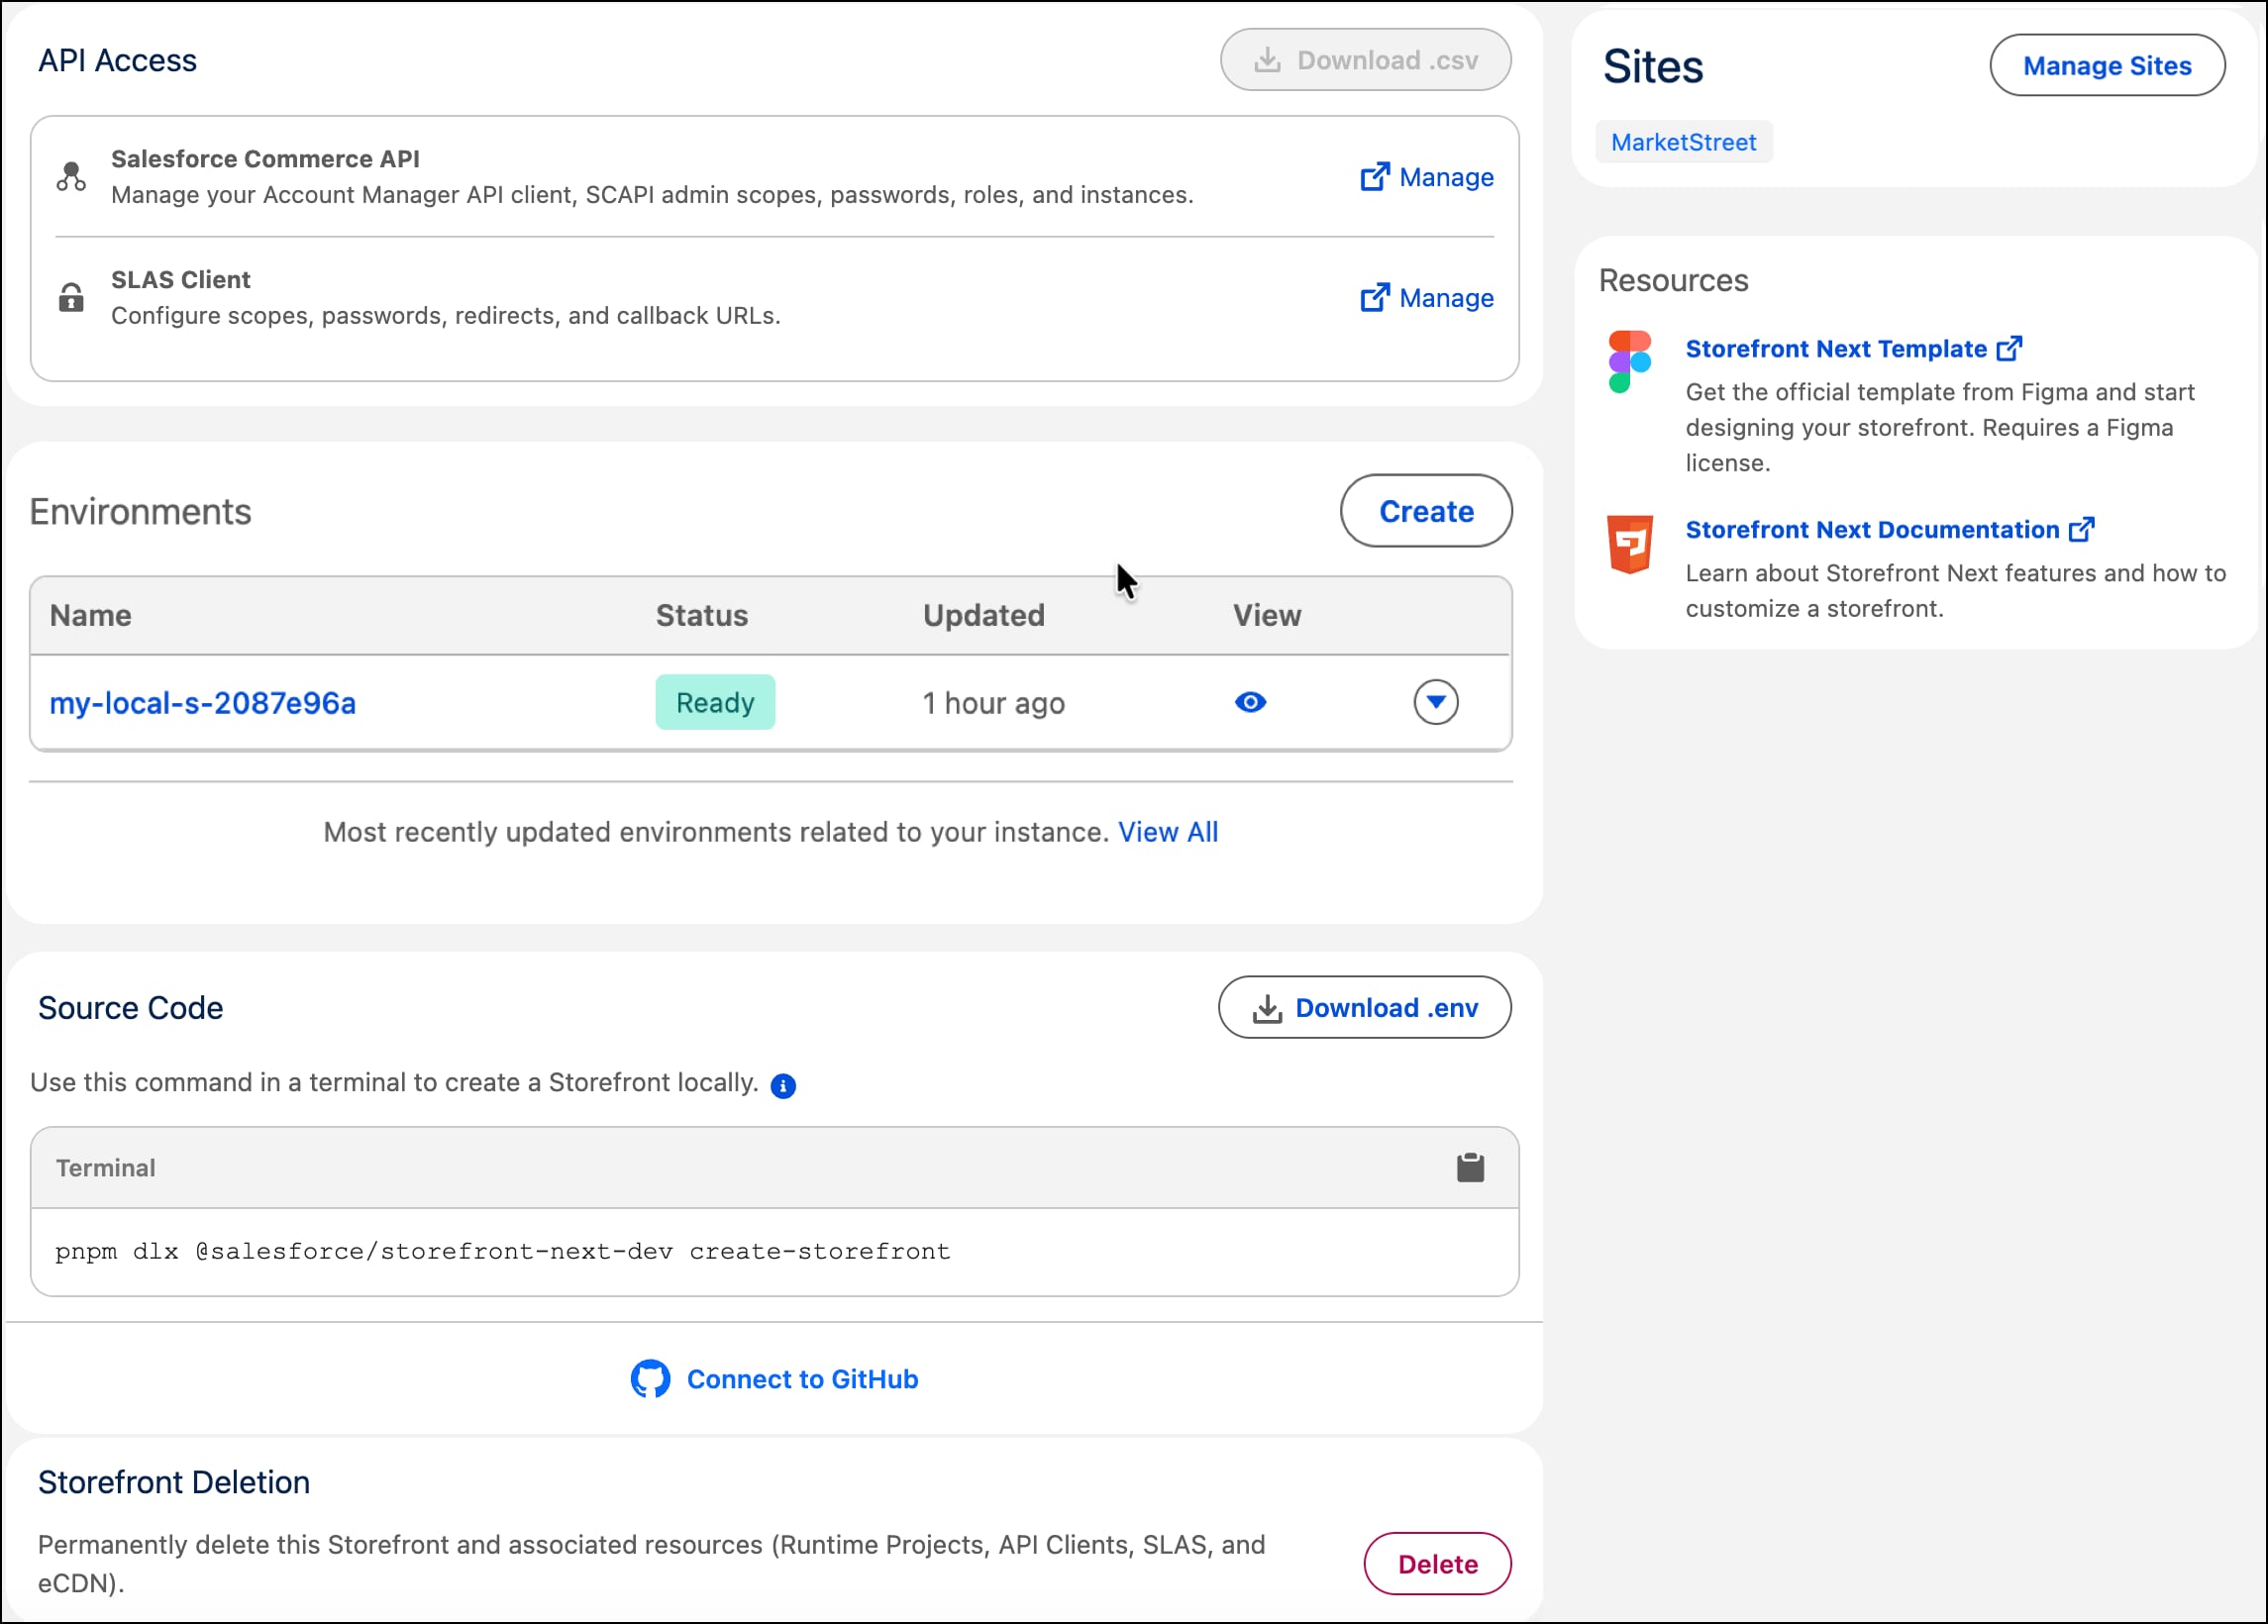
Task: Click the Environments heading
Action: 140,512
